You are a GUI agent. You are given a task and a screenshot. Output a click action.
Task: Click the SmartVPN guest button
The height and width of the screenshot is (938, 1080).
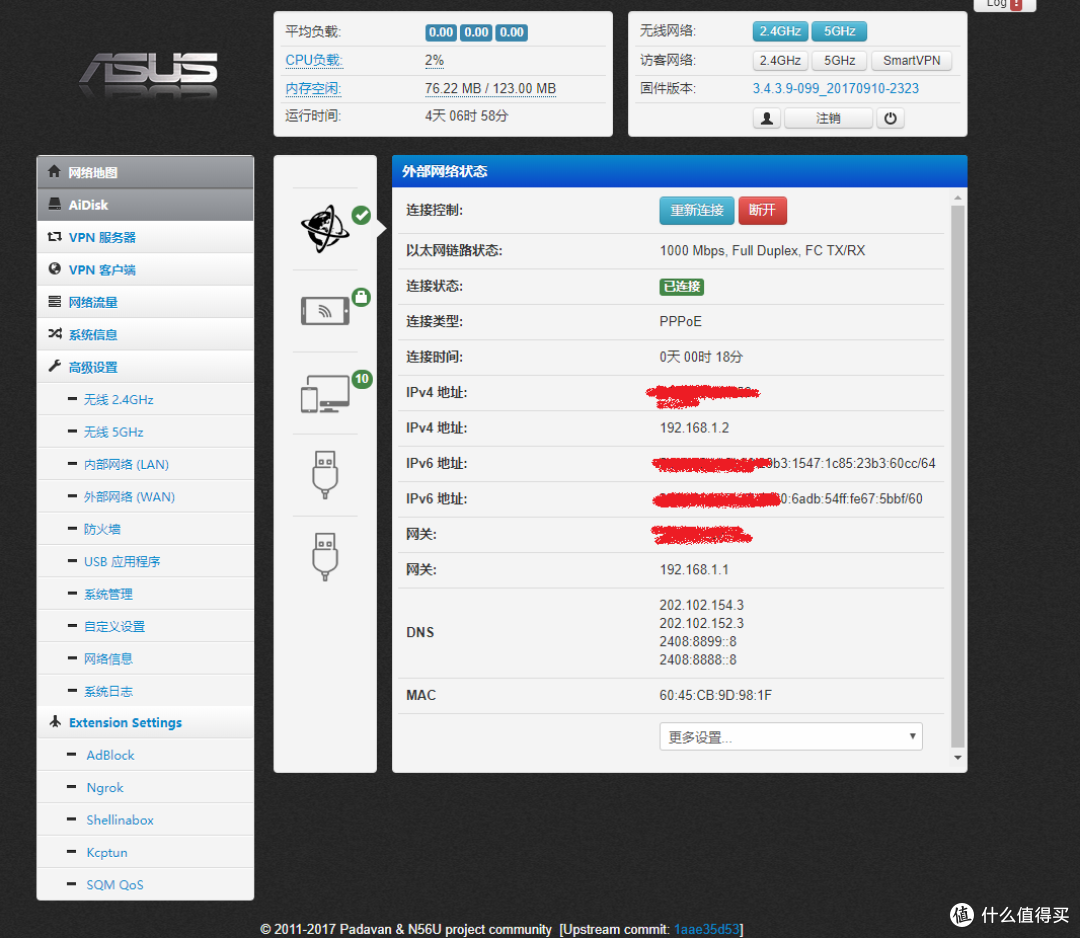[911, 61]
